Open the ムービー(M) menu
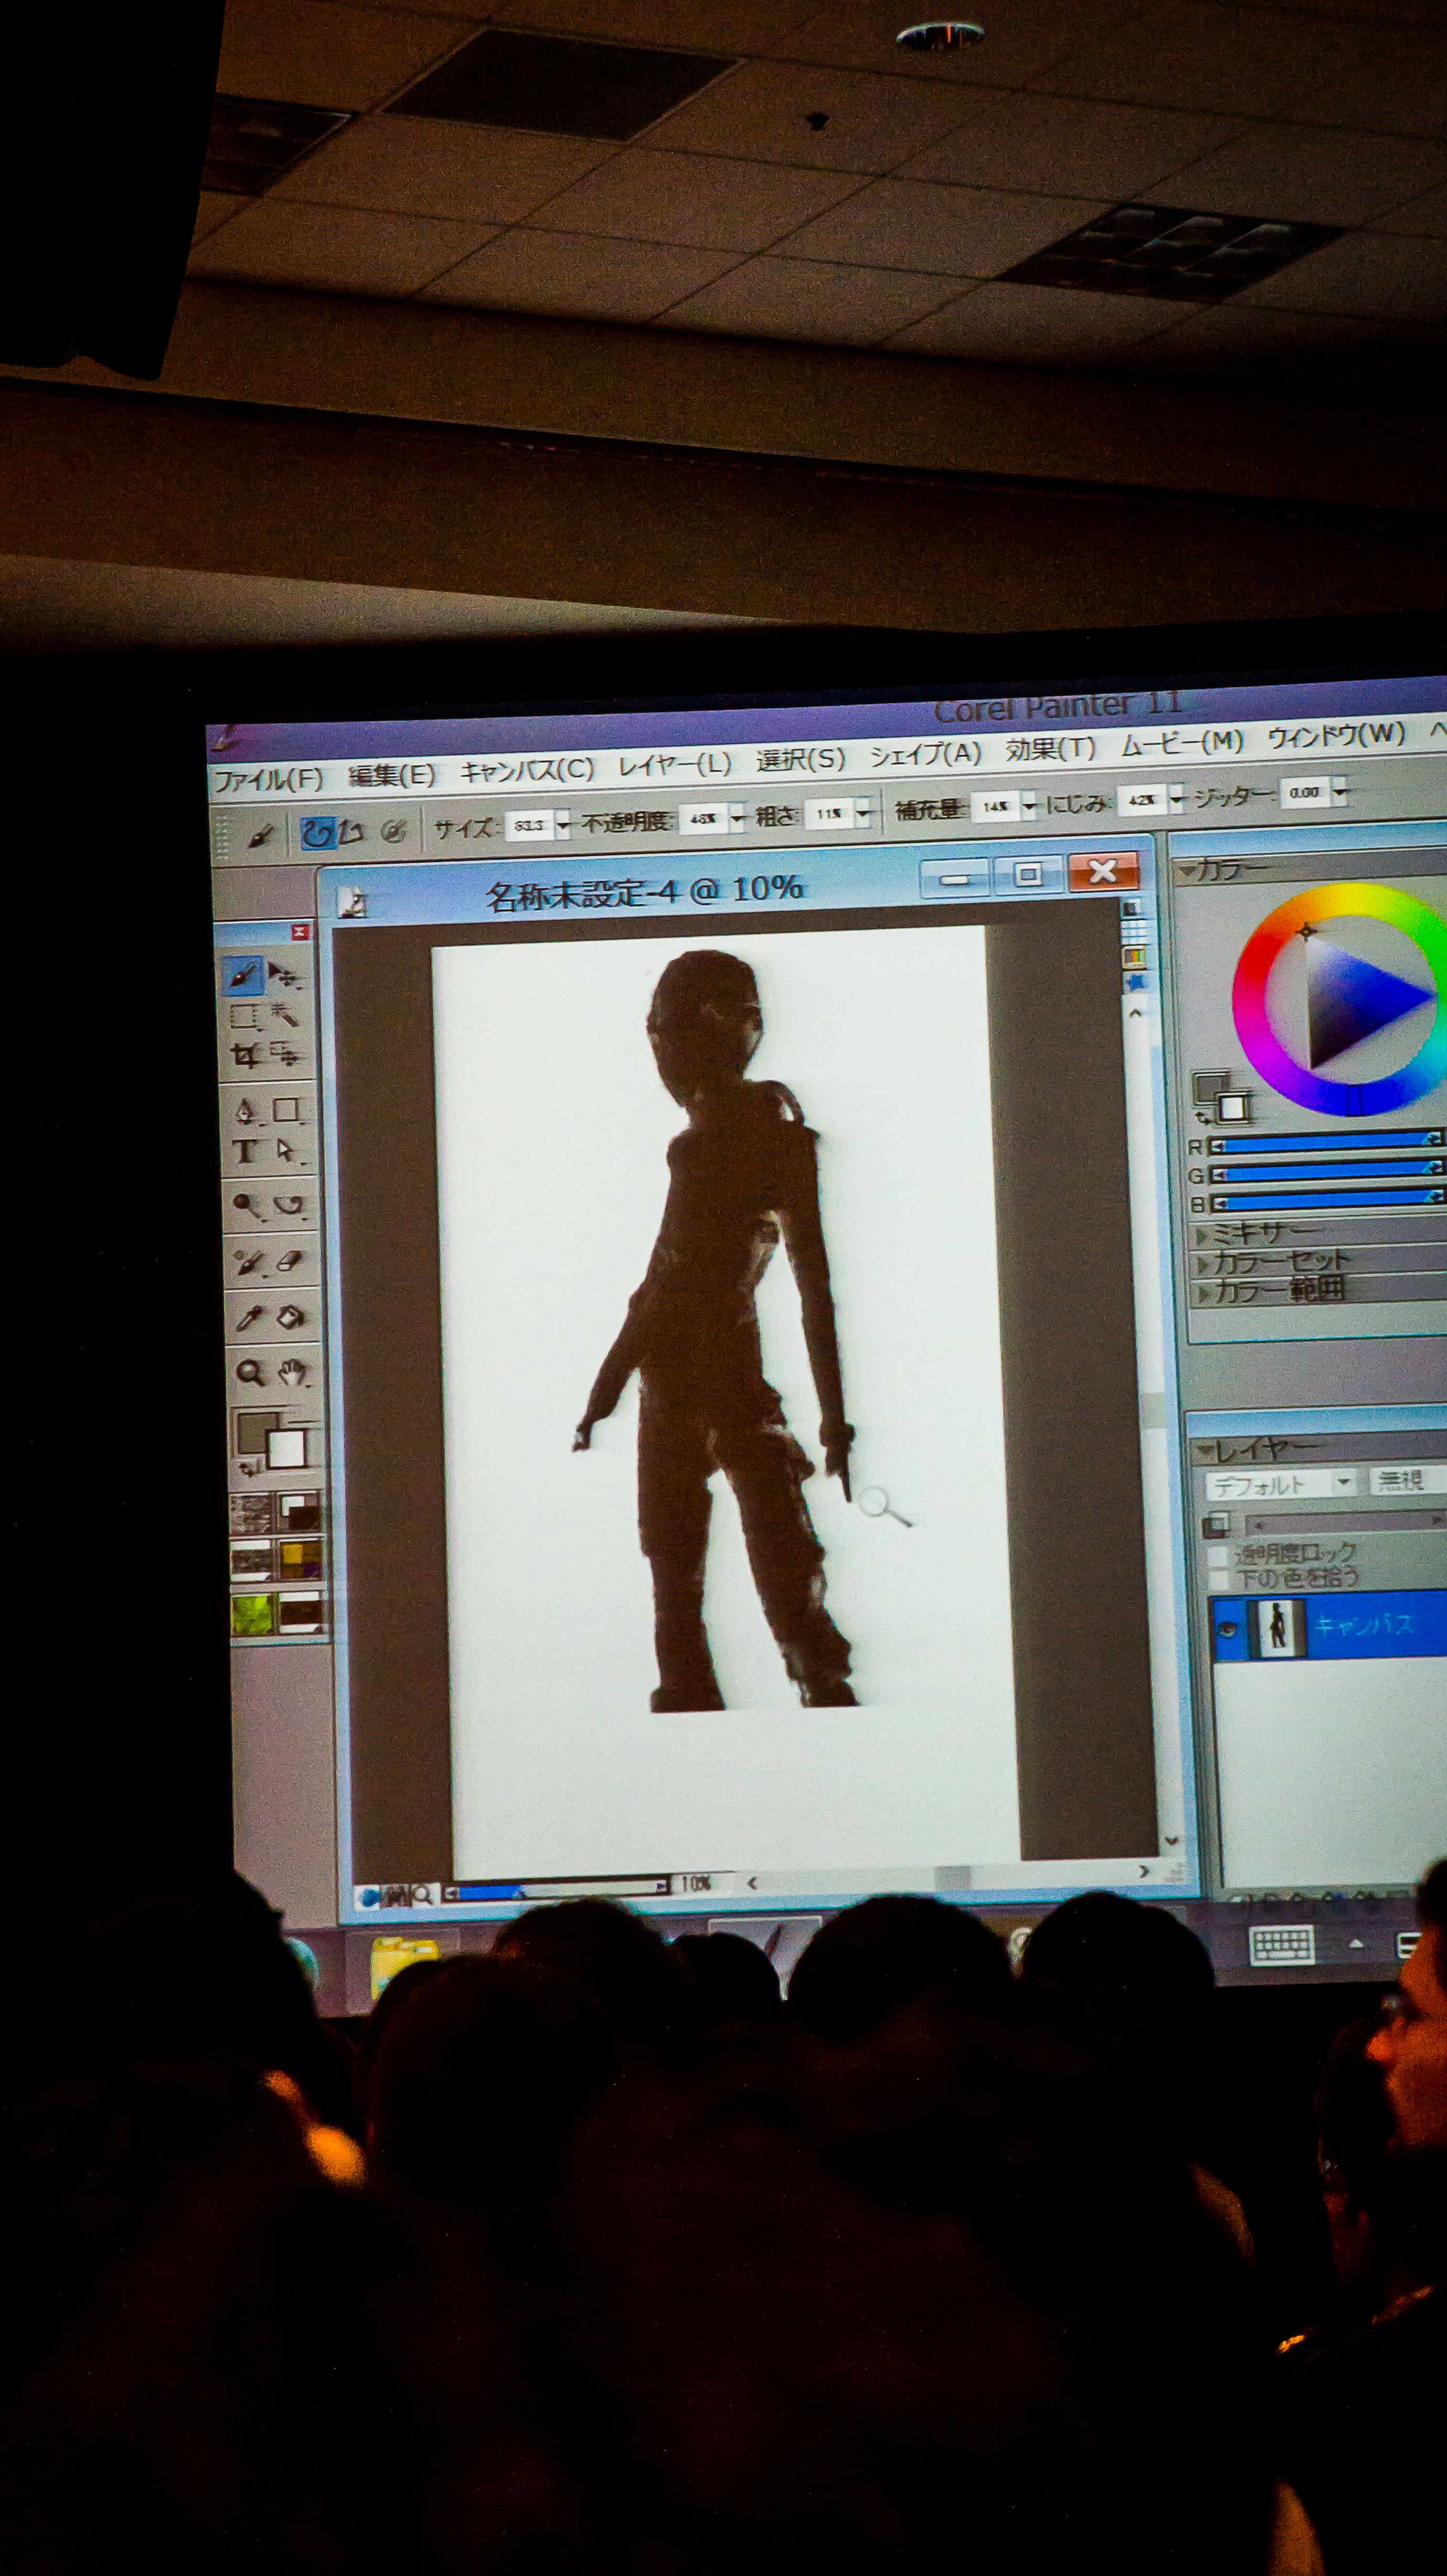Image resolution: width=1447 pixels, height=2576 pixels. tap(1182, 744)
